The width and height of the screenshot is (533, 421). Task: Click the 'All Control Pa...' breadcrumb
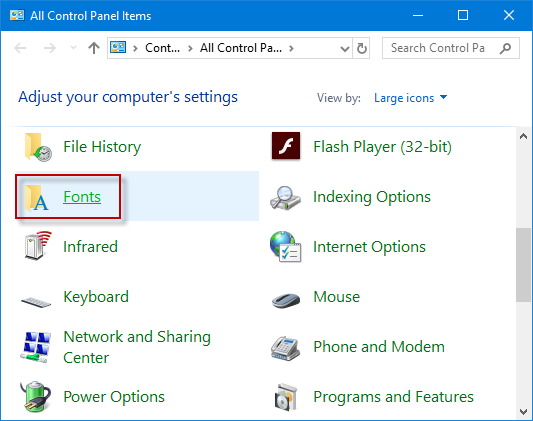point(241,48)
